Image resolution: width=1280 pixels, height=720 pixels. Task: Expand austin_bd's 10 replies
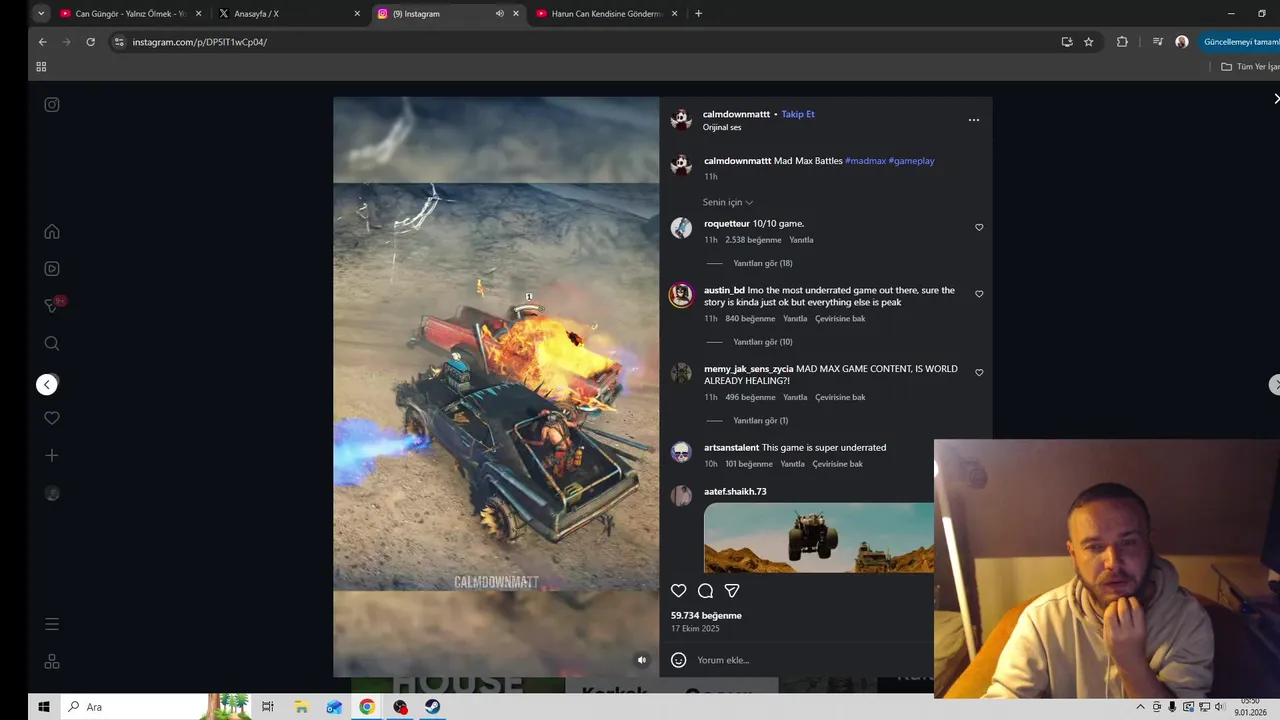click(763, 342)
